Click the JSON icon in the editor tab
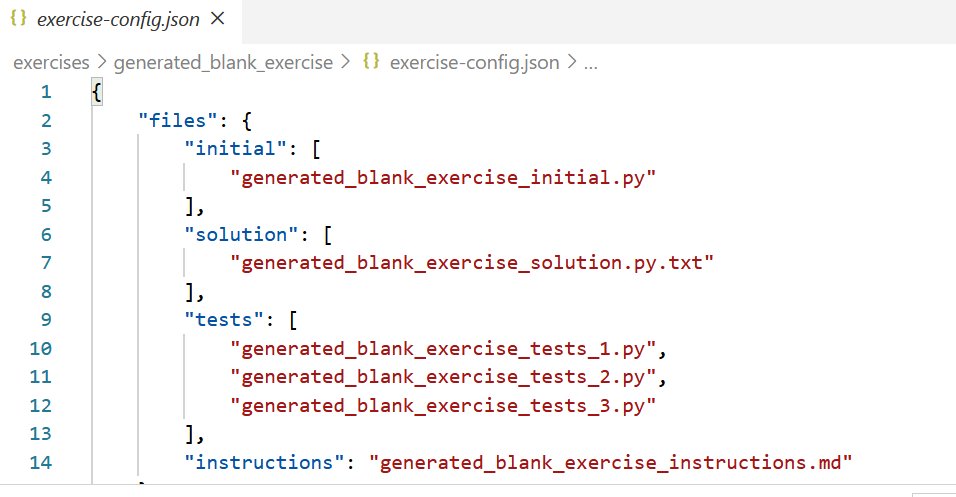This screenshot has width=956, height=497. point(17,19)
